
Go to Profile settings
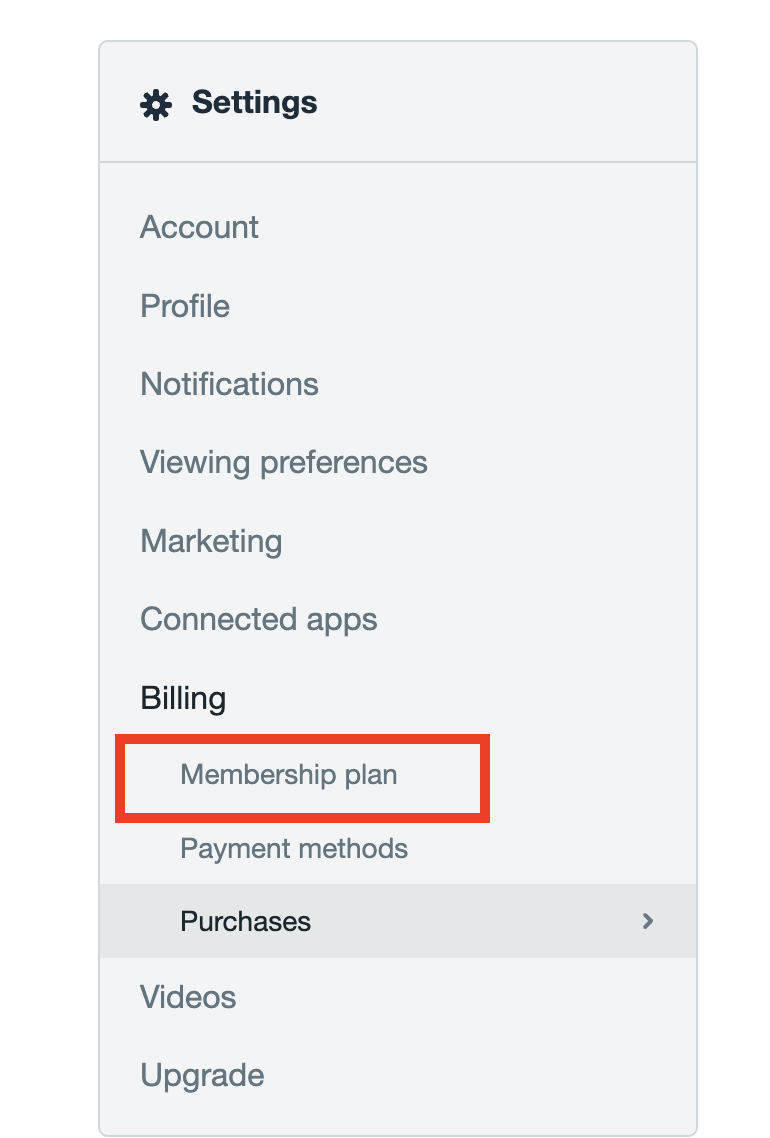185,306
